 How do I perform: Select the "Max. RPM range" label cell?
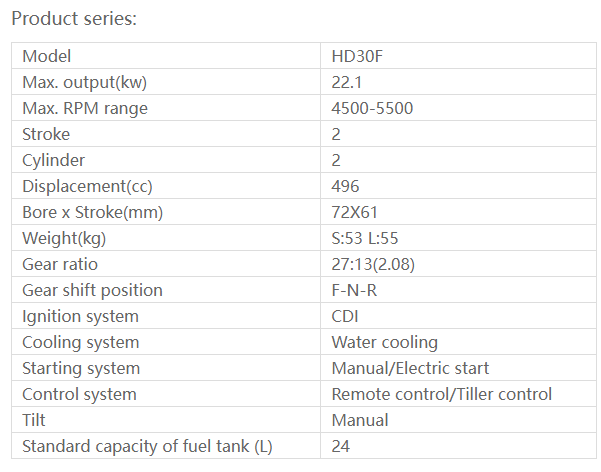(84, 108)
